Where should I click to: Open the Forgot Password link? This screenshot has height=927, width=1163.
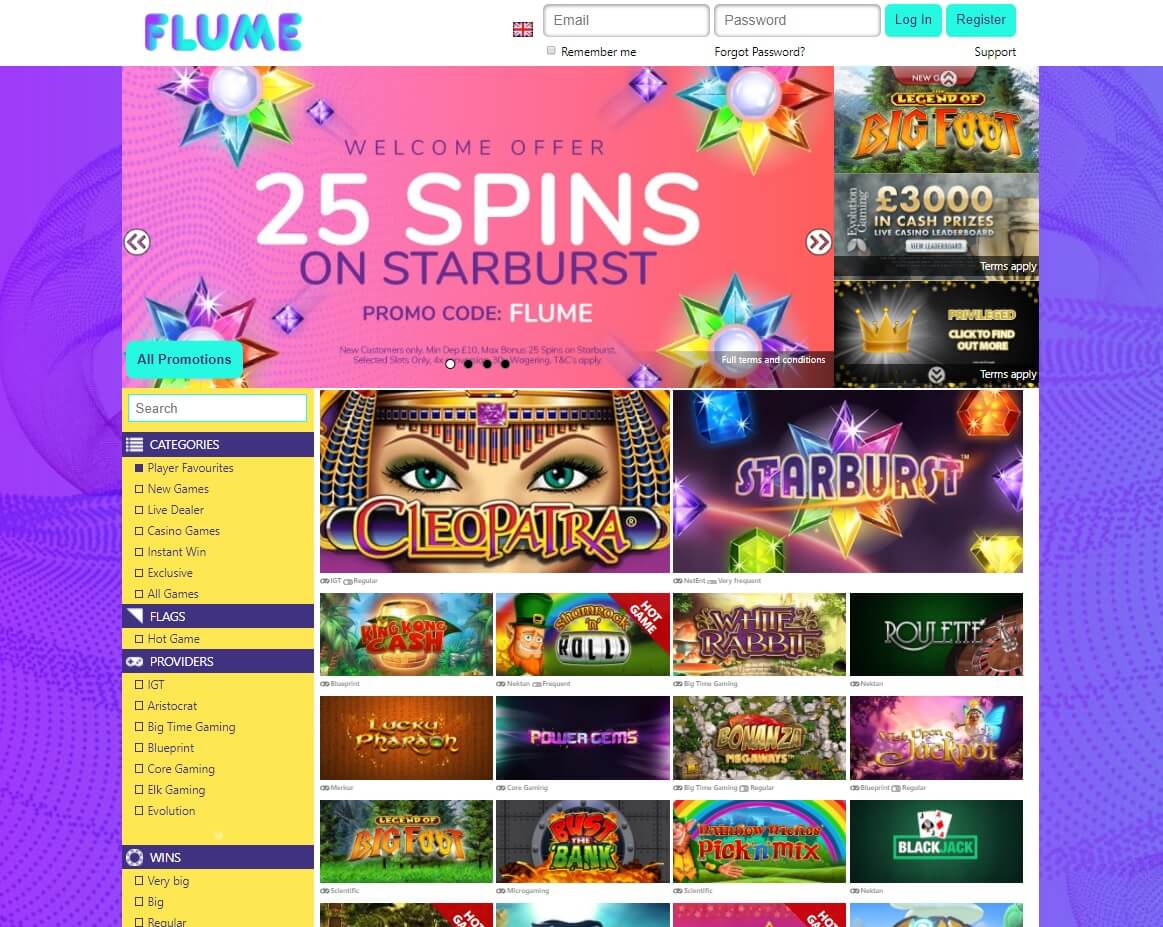[760, 52]
